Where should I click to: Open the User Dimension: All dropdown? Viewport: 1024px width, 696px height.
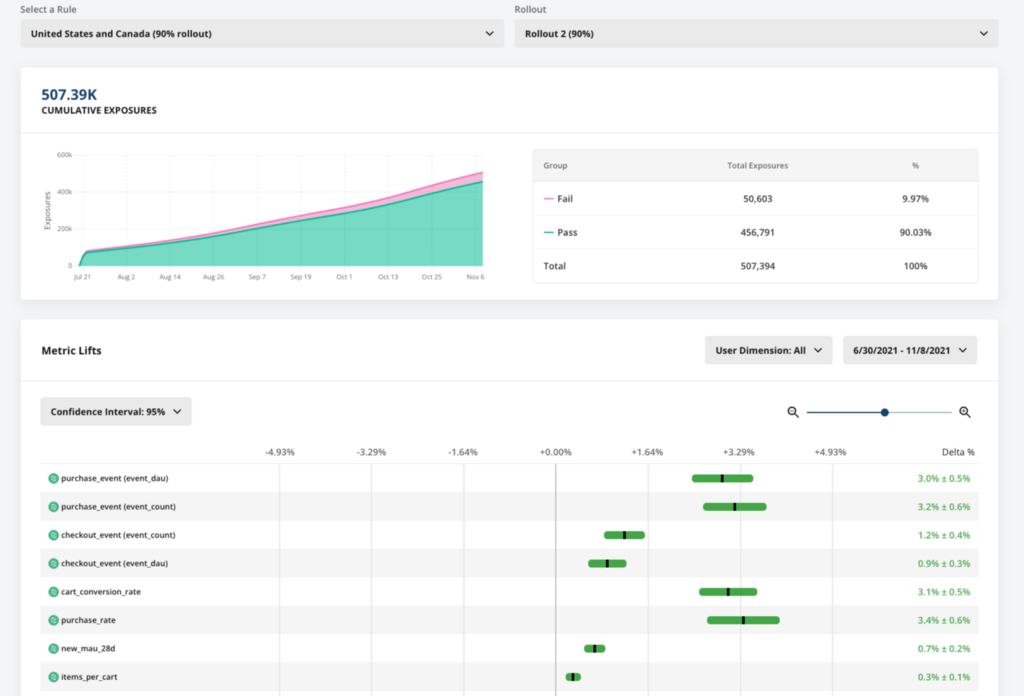tap(769, 351)
